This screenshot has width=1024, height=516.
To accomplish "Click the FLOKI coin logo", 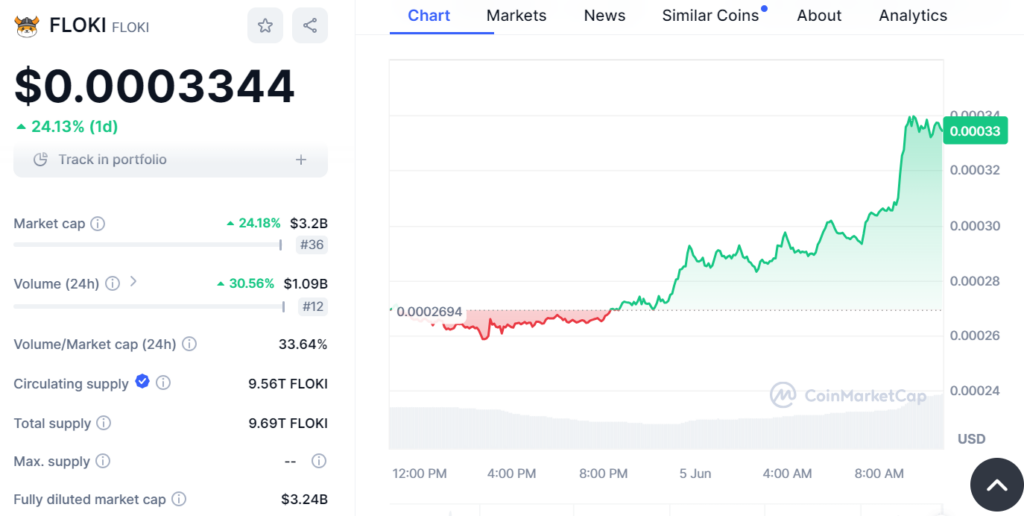I will 27,26.
